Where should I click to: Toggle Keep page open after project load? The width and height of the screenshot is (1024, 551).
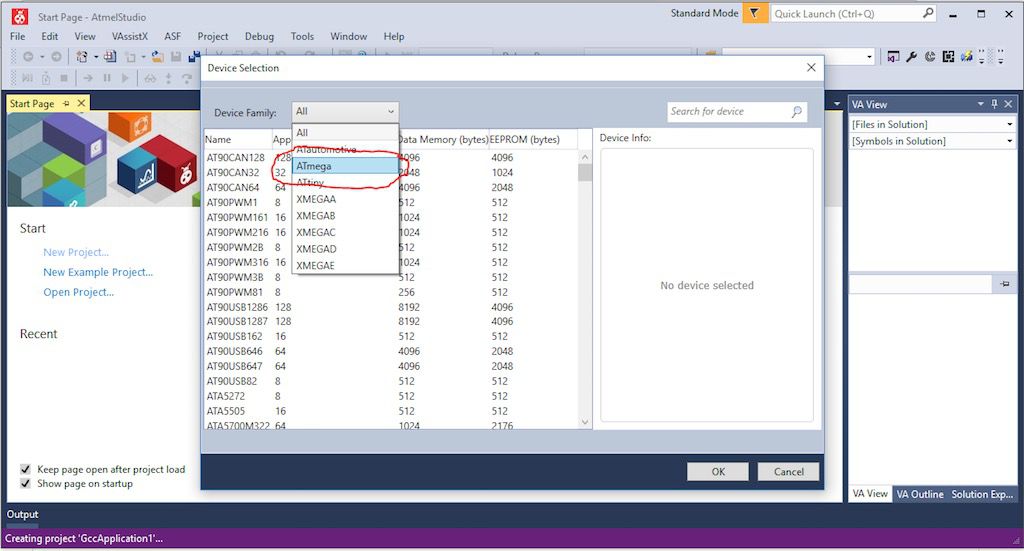pyautogui.click(x=25, y=469)
